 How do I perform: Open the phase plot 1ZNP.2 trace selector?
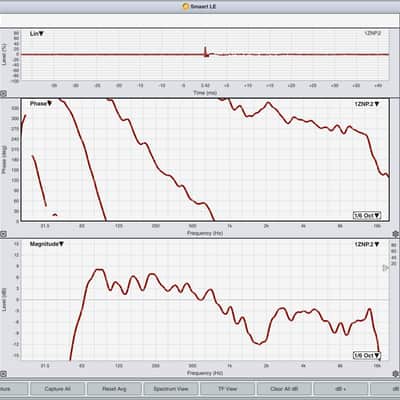tap(367, 104)
